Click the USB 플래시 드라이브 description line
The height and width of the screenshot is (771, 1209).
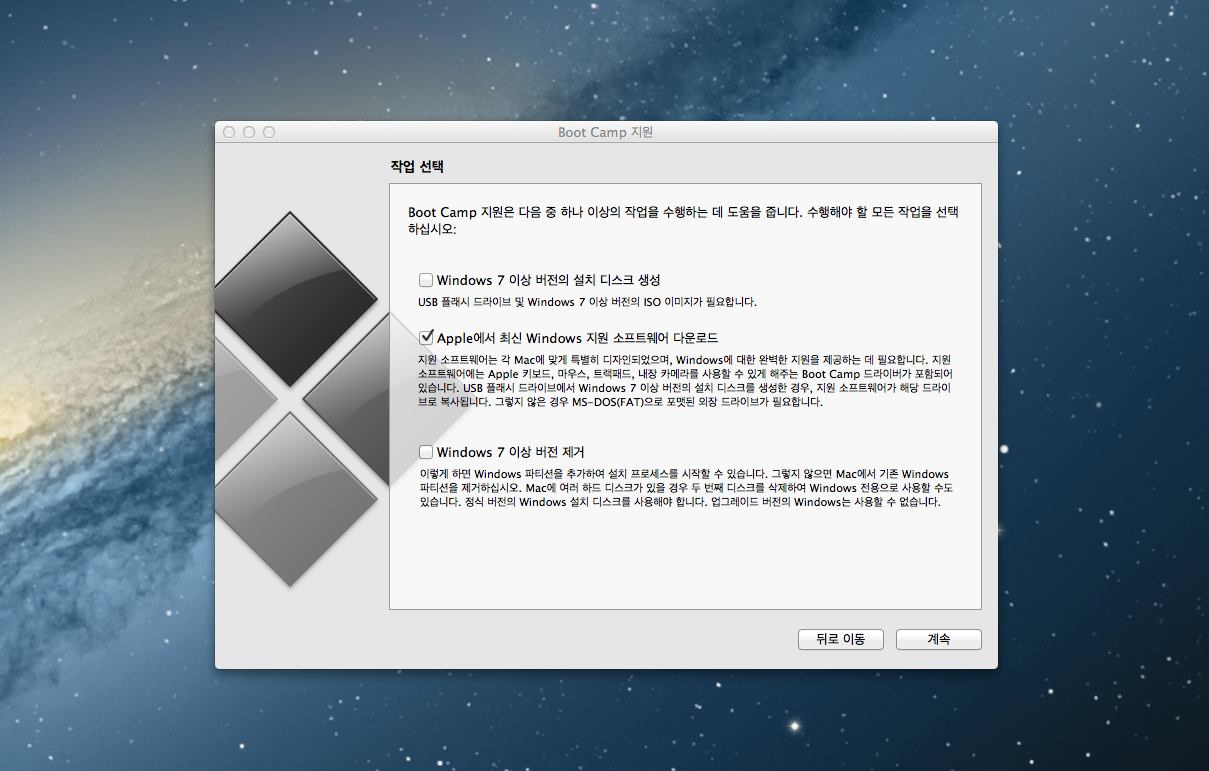tap(587, 302)
